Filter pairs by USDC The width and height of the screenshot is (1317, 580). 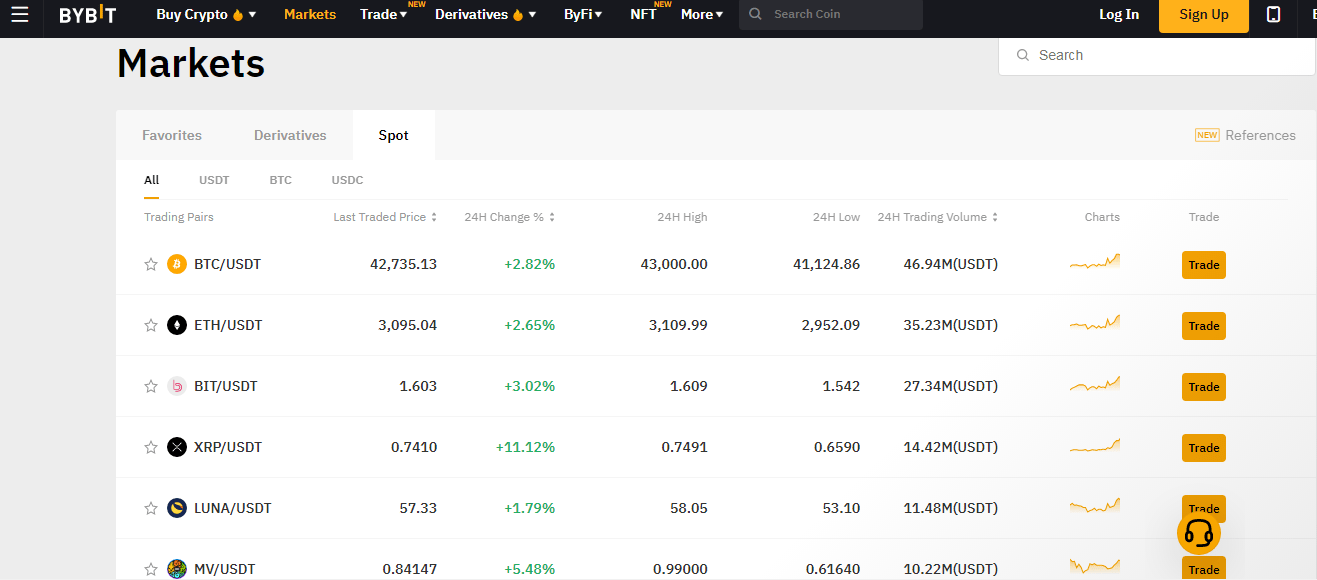[x=347, y=180]
